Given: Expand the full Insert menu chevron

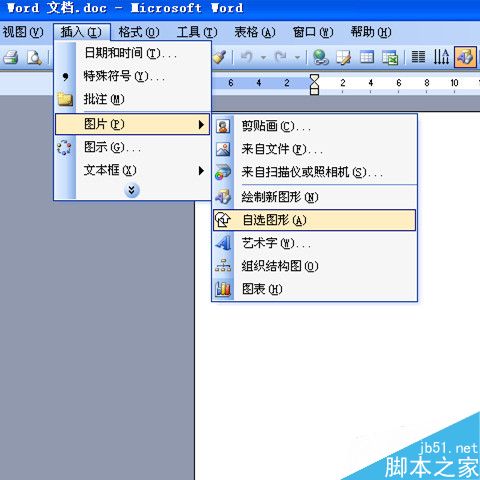Looking at the screenshot, I should click(132, 190).
